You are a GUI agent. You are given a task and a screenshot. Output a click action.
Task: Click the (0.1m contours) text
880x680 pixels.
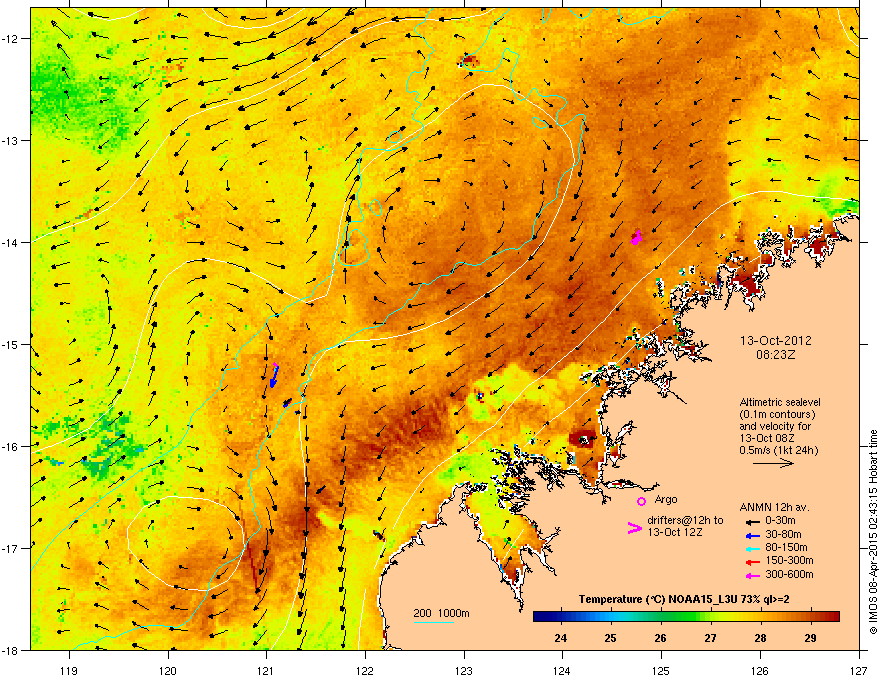777,415
